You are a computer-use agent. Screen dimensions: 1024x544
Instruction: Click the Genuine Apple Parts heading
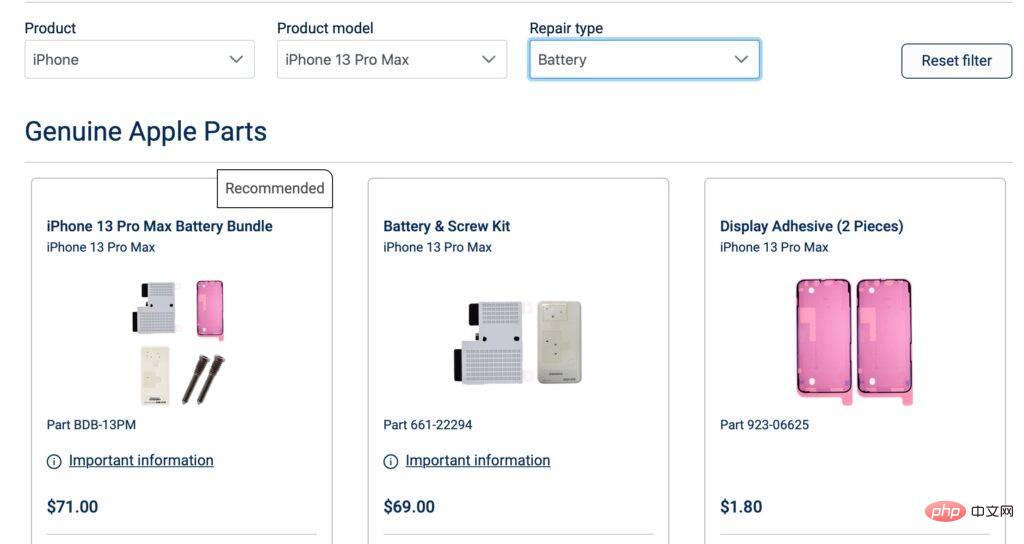pos(146,132)
